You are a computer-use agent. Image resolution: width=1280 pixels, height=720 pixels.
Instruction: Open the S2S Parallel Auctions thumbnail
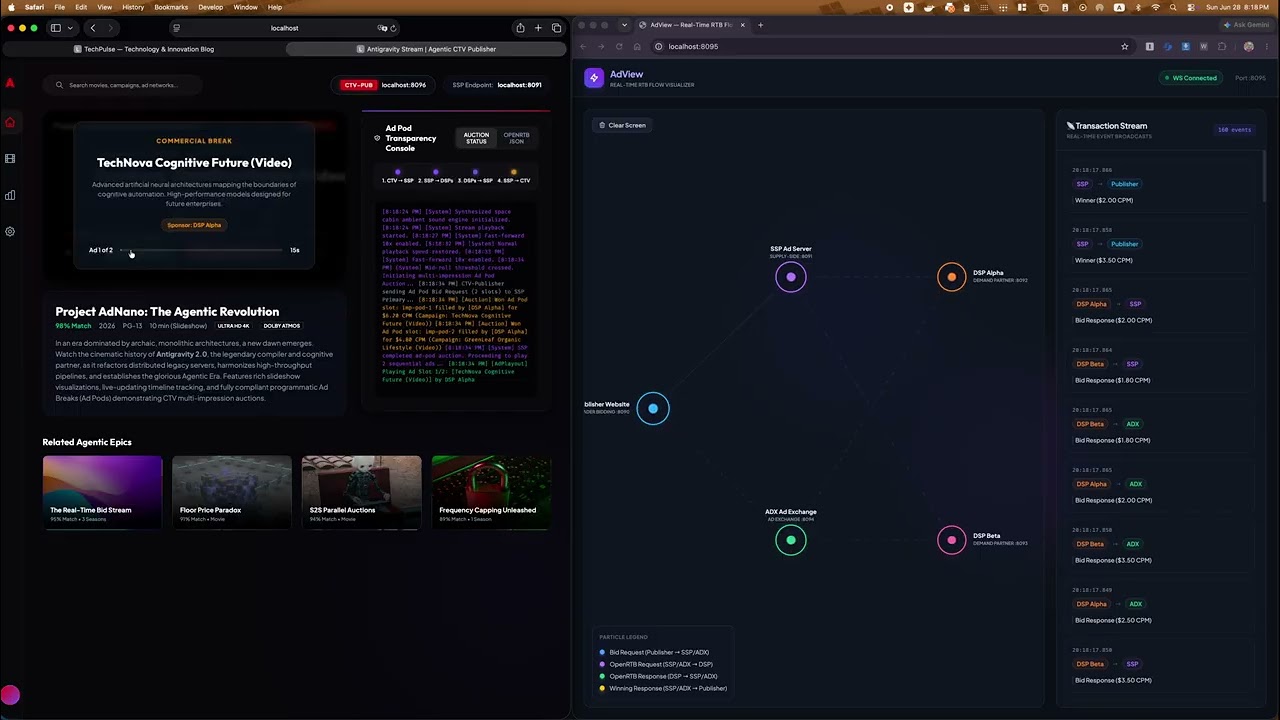pyautogui.click(x=362, y=491)
